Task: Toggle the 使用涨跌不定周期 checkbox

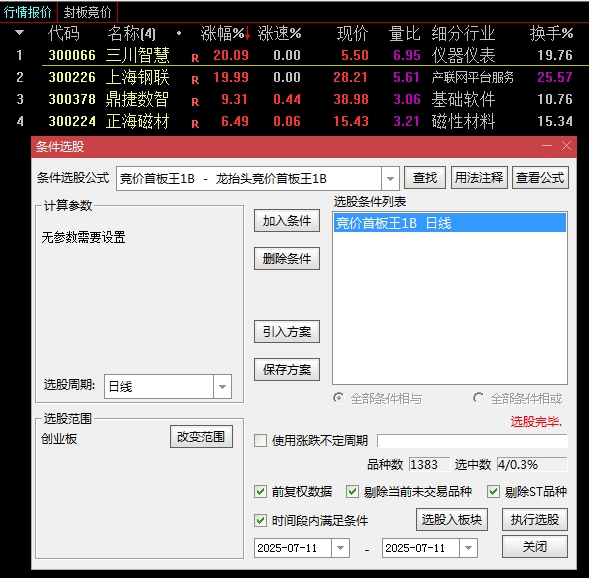Action: pos(260,440)
